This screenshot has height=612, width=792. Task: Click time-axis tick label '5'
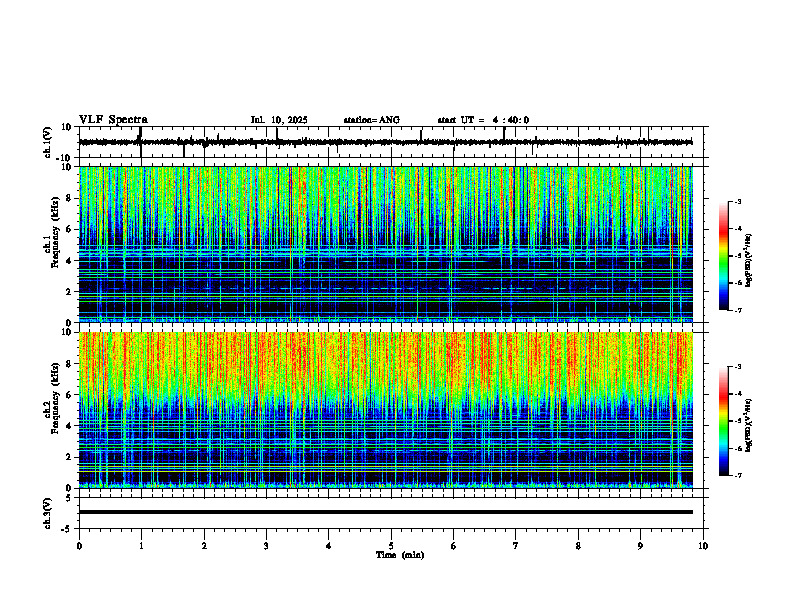click(391, 546)
